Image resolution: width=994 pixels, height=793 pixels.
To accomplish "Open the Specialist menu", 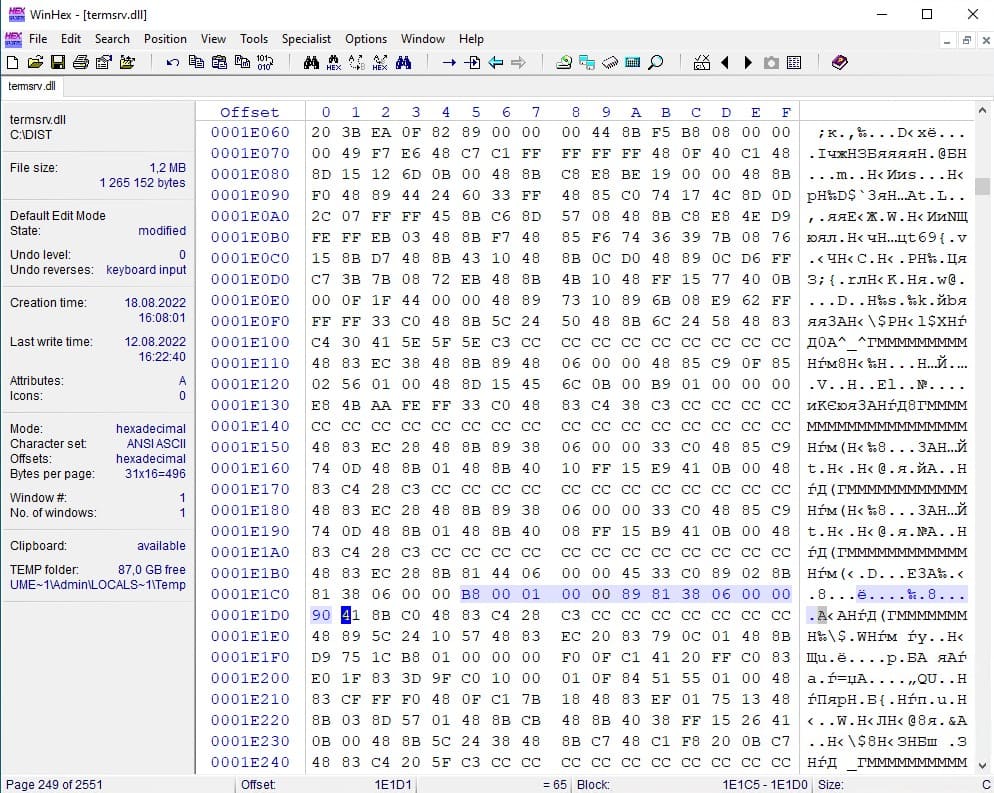I will (306, 39).
